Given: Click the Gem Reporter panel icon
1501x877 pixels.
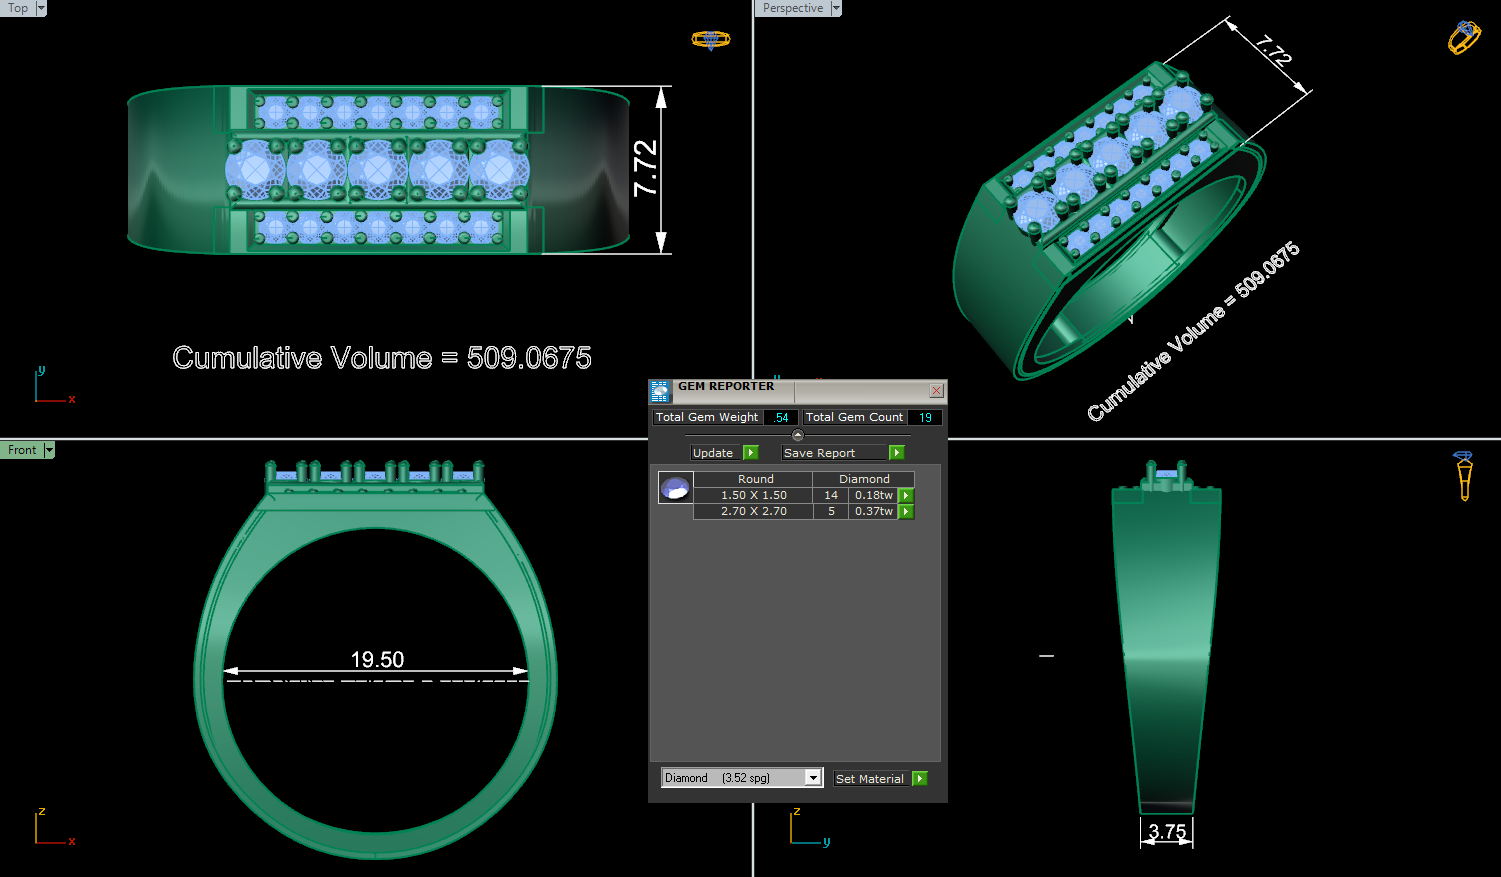Looking at the screenshot, I should (x=660, y=390).
